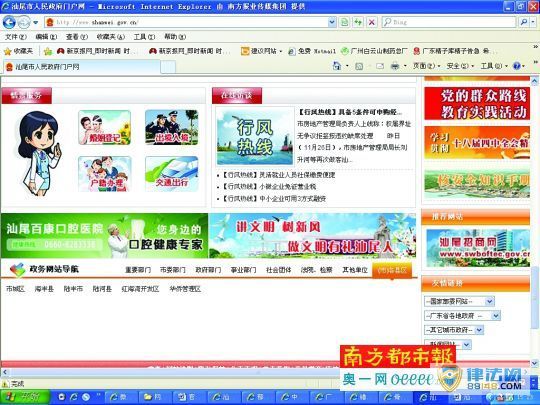540x405 pixels.
Task: Click the 出境入境 police service icon
Action: point(172,127)
